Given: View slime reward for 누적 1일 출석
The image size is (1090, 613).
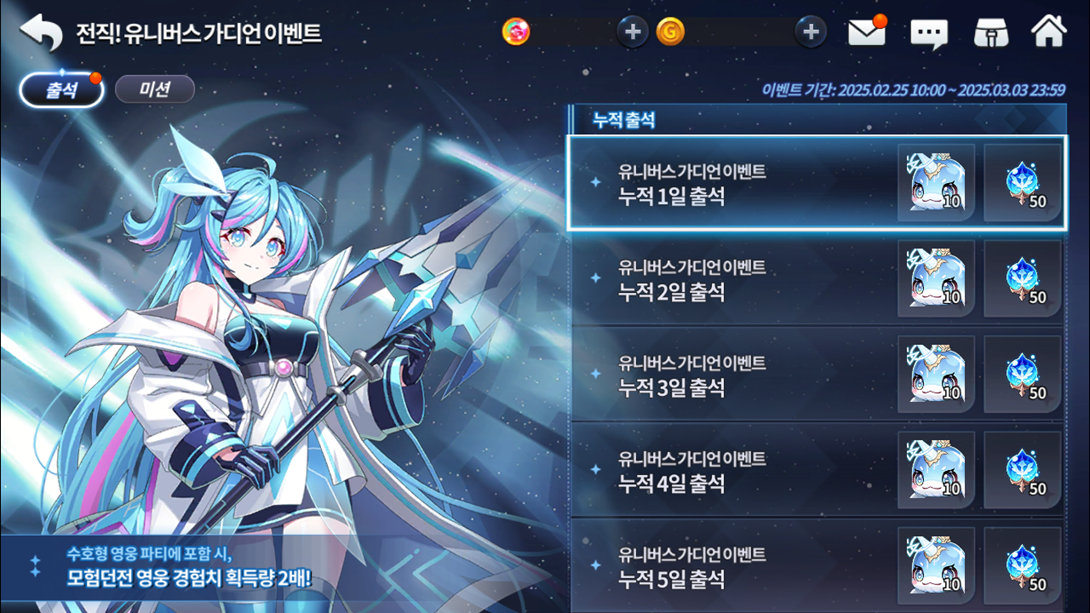Looking at the screenshot, I should (936, 183).
